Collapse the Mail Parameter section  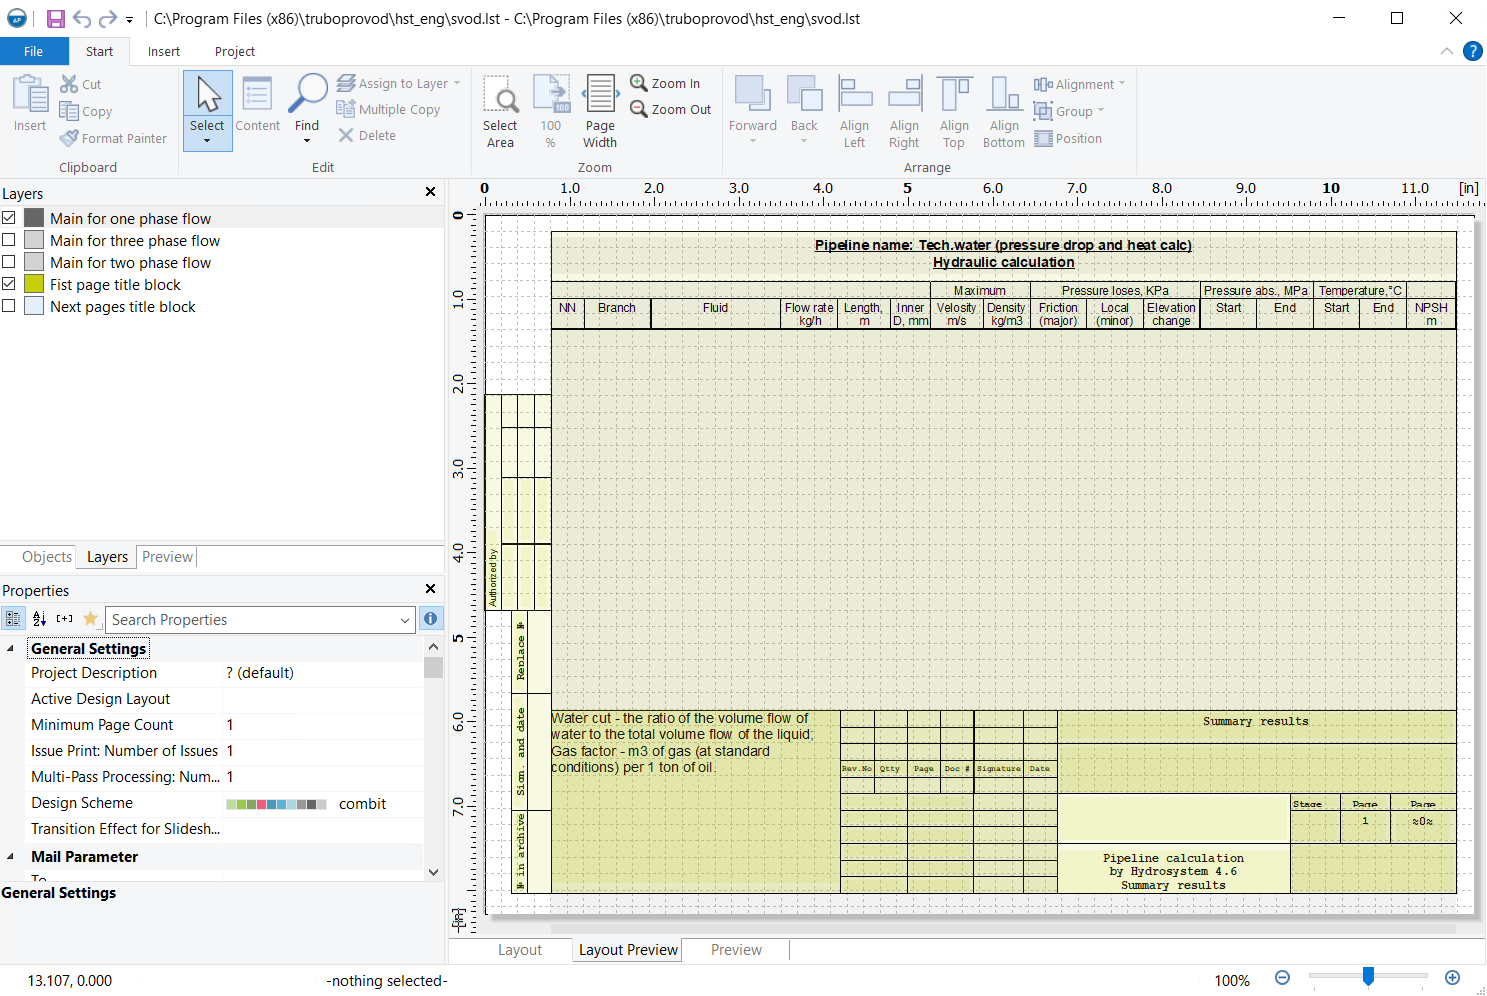(11, 857)
